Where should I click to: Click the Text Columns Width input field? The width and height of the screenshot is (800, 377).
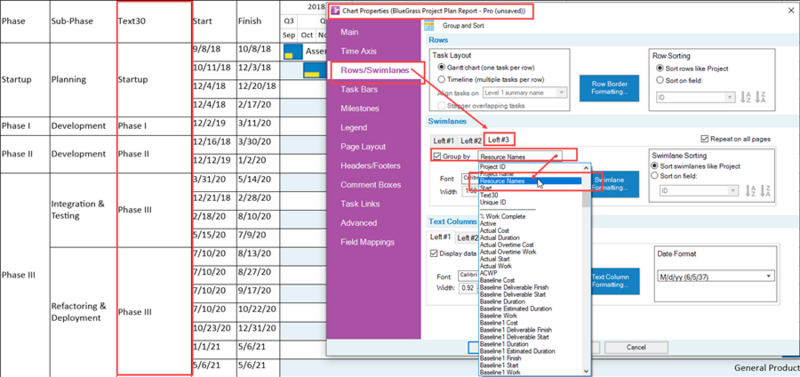[x=467, y=288]
